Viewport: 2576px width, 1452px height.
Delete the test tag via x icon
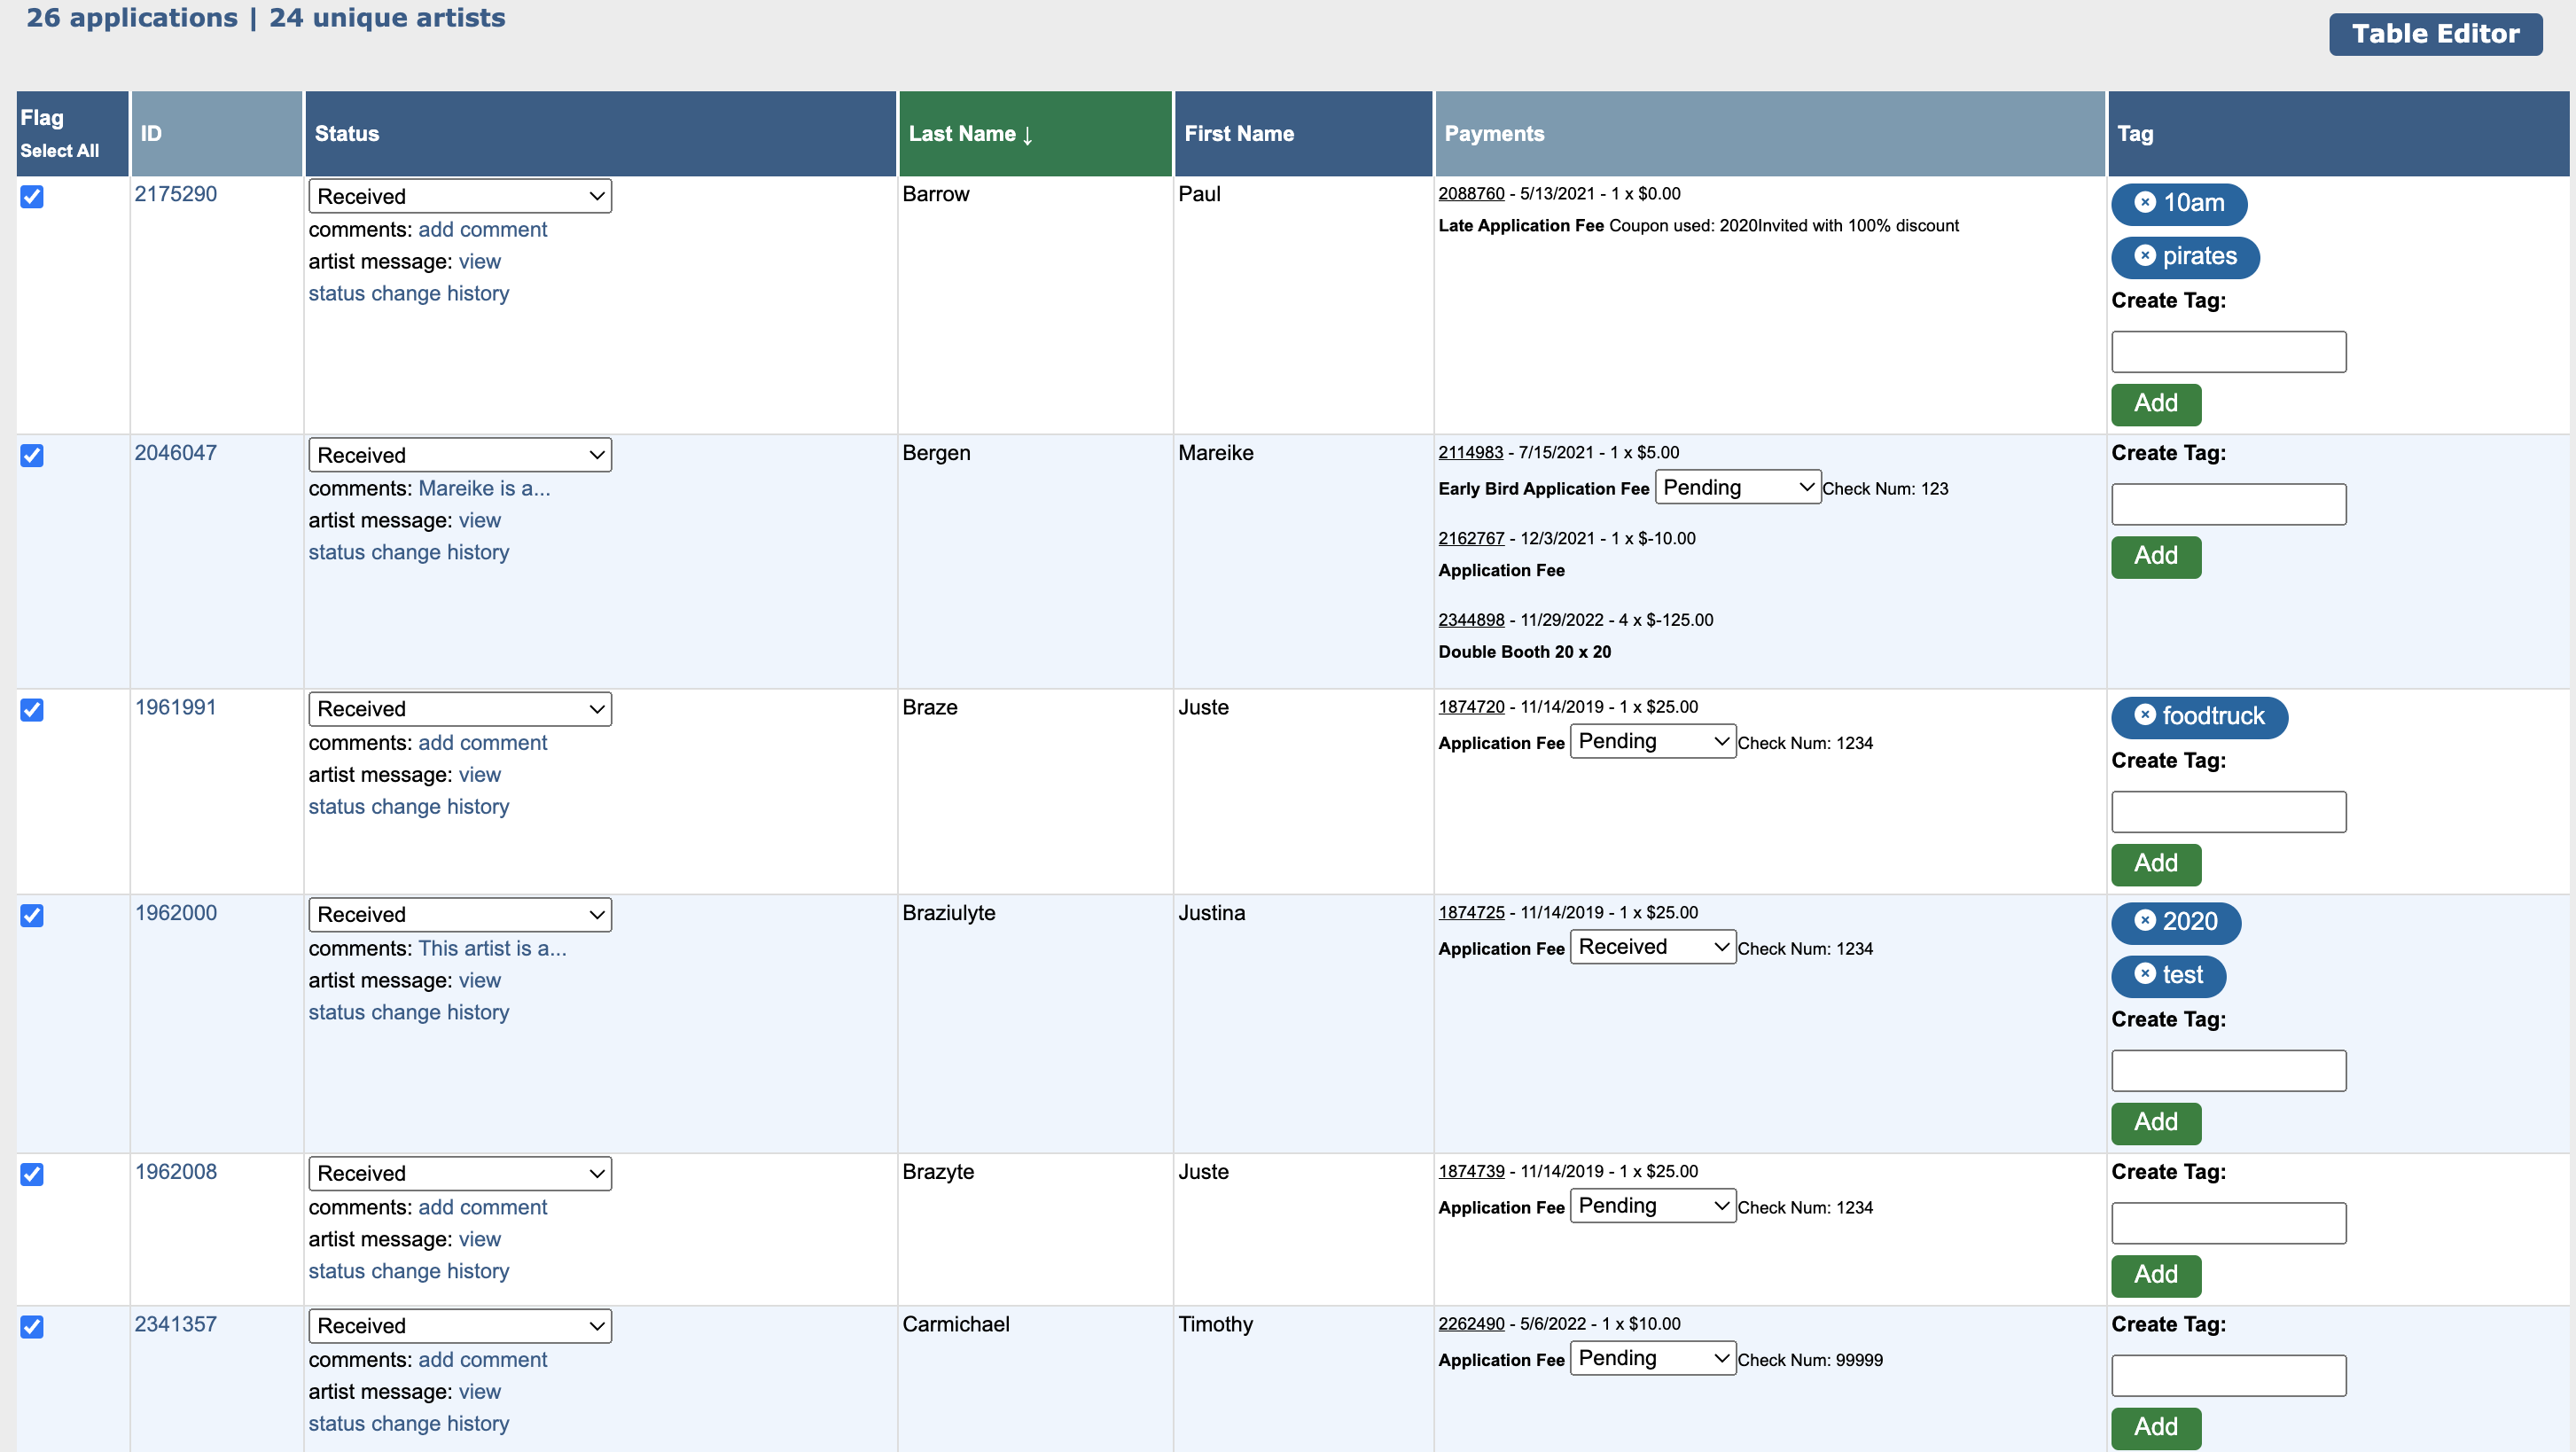(2144, 974)
